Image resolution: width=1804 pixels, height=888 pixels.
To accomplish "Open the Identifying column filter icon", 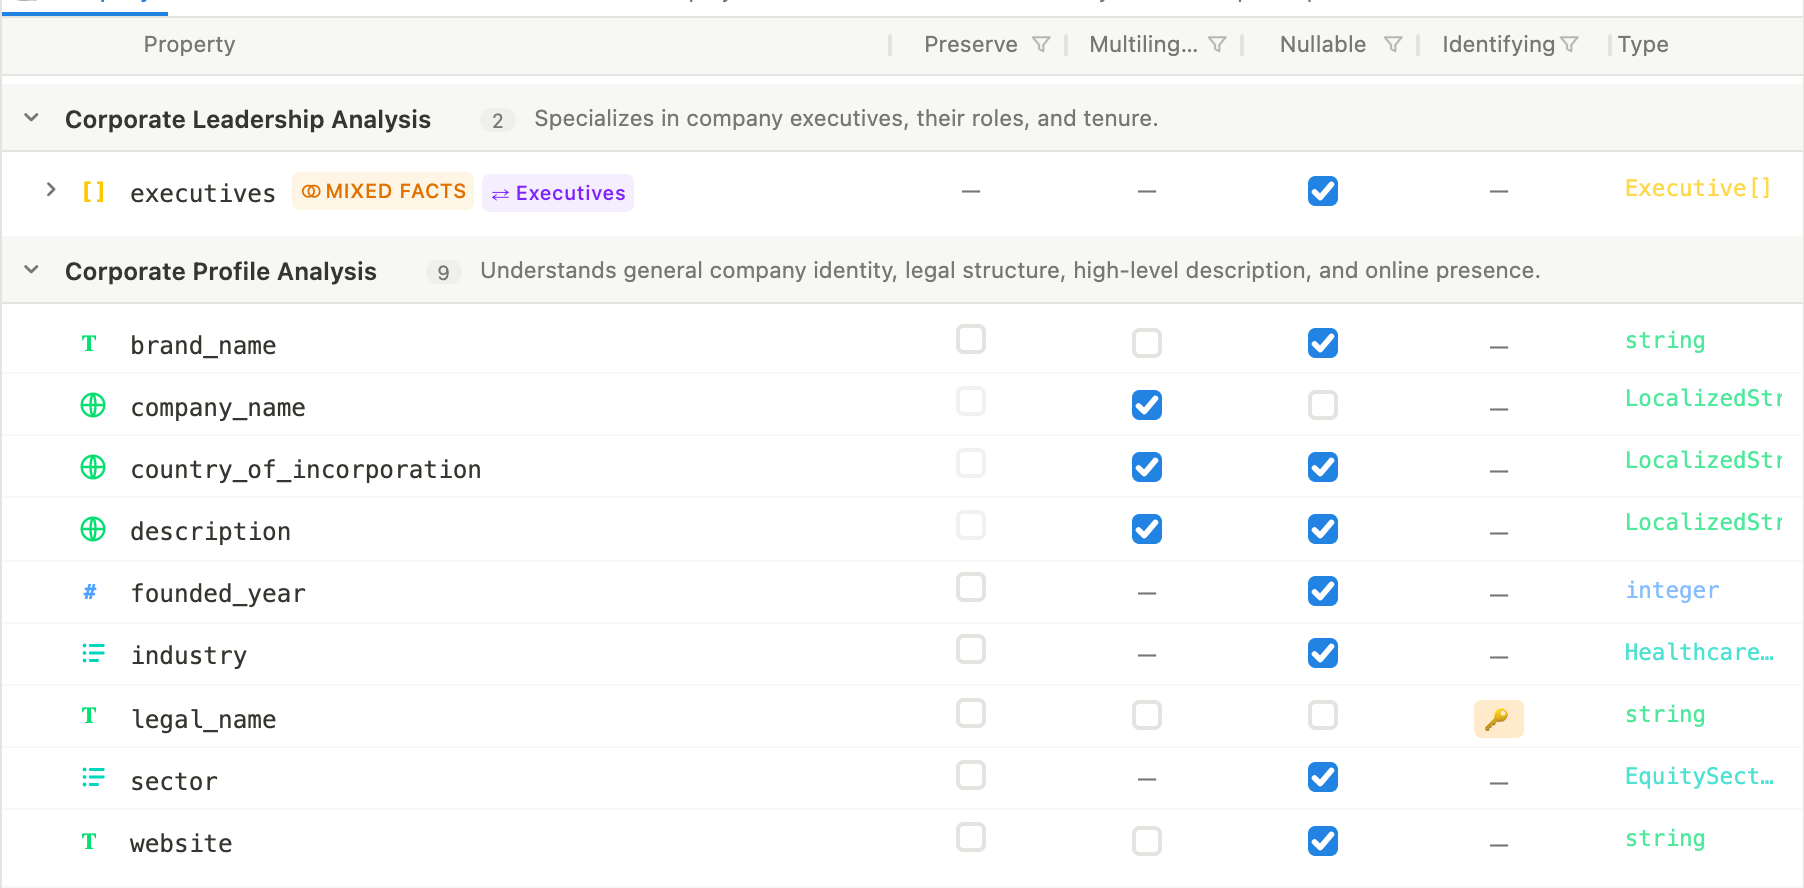I will point(1569,45).
